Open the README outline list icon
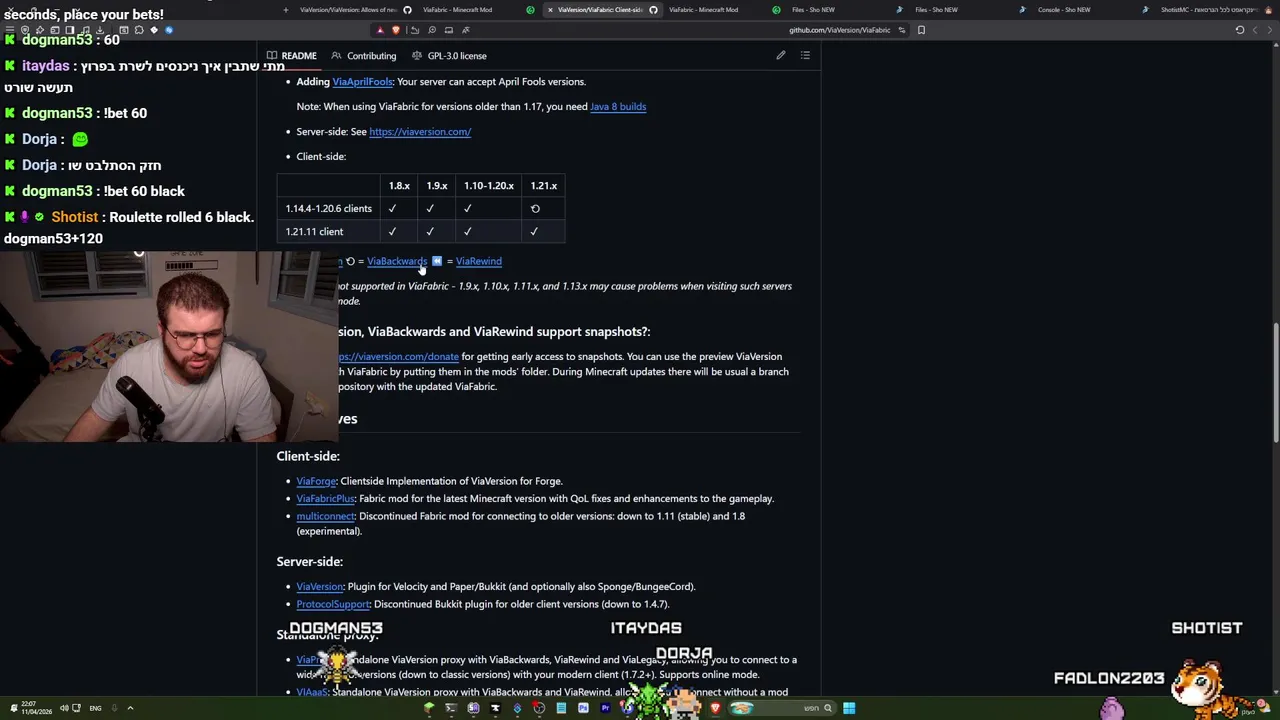 805,56
